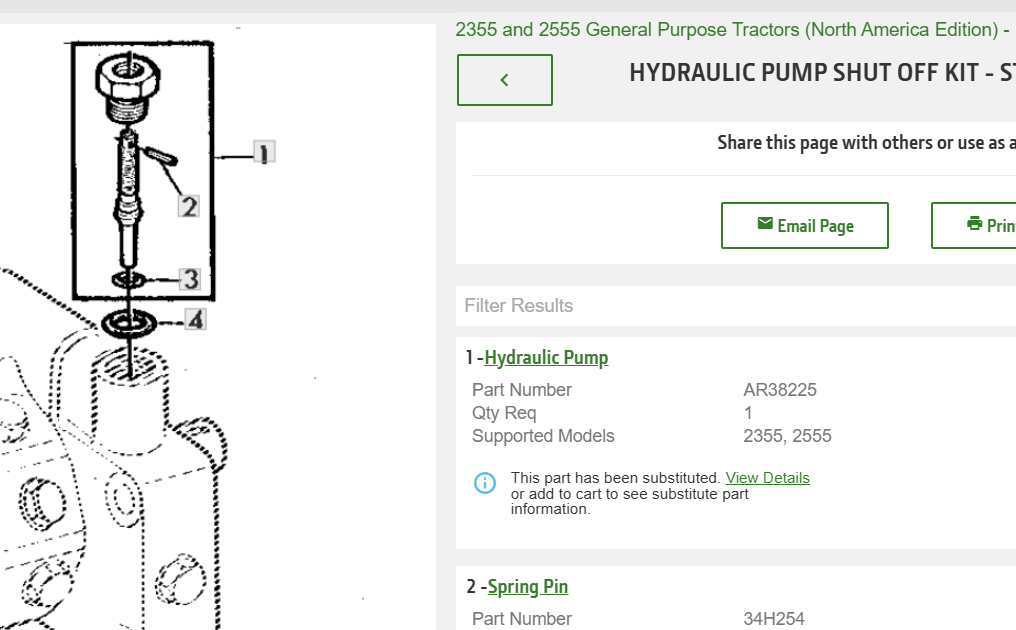1016x630 pixels.
Task: Focus the Filter Results input field
Action: (736, 306)
